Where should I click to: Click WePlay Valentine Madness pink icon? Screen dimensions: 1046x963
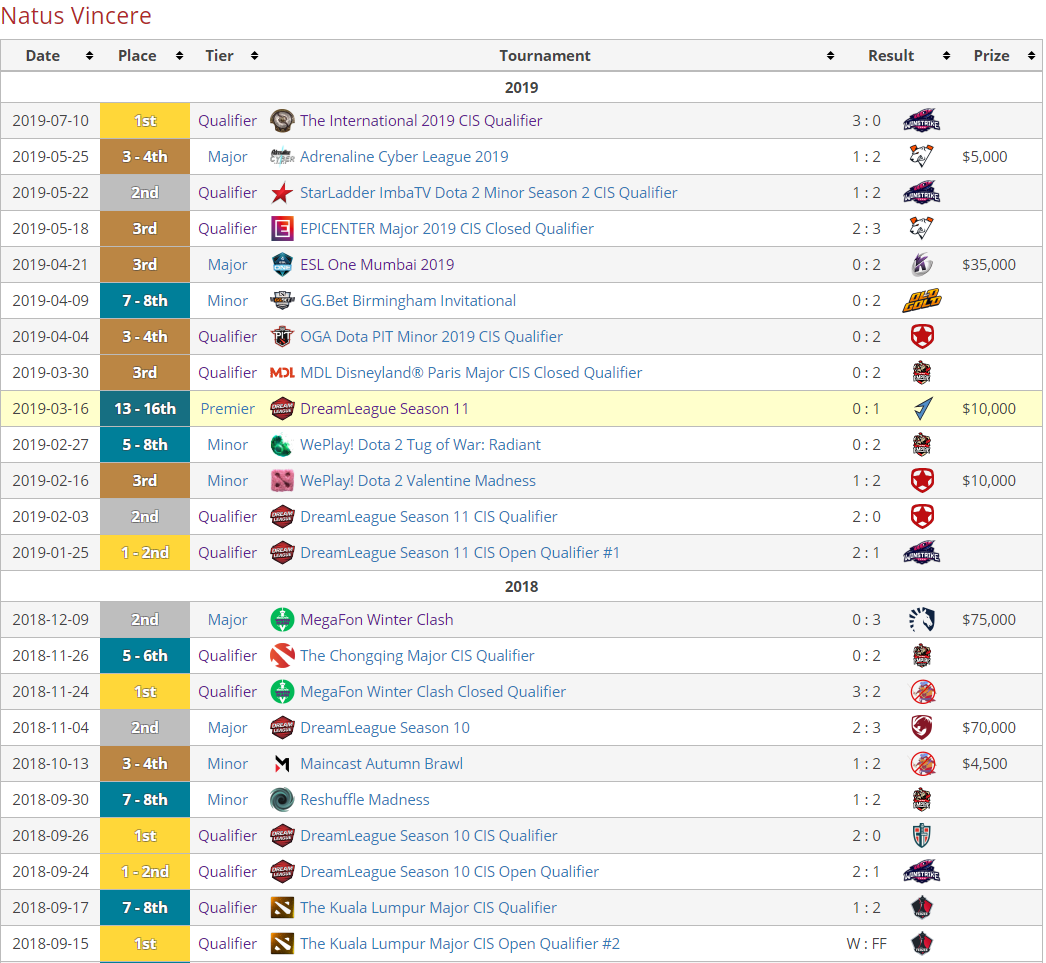point(282,481)
